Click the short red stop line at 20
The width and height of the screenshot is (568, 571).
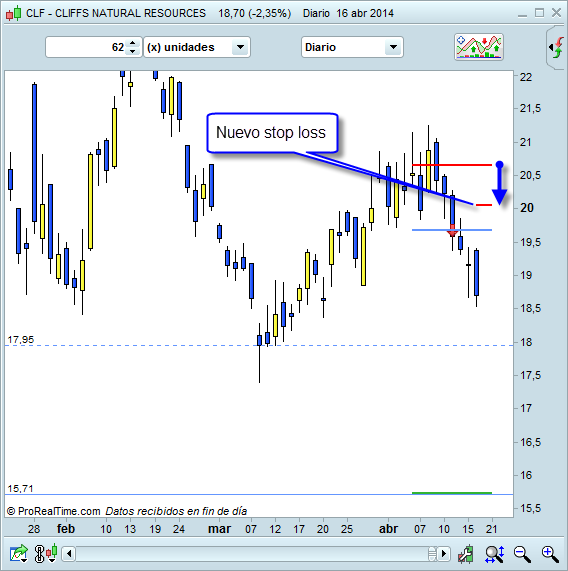point(484,205)
